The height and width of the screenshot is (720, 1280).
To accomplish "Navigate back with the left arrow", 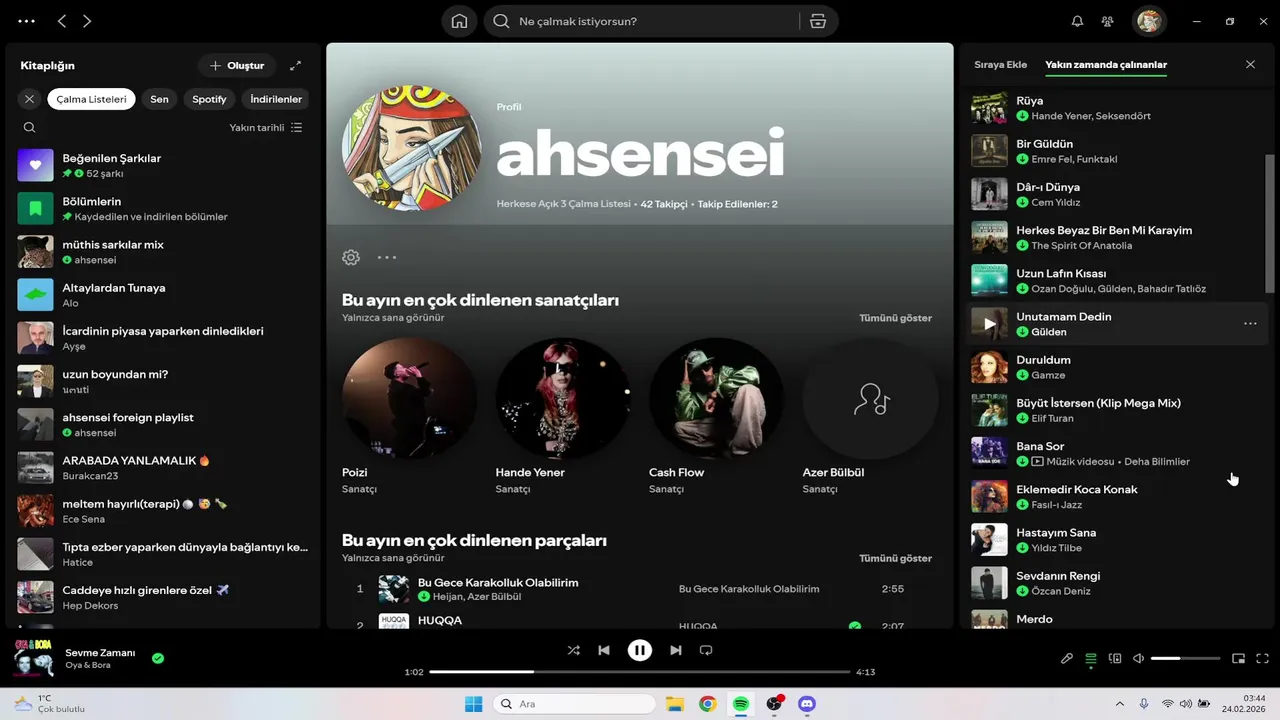I will (x=62, y=21).
